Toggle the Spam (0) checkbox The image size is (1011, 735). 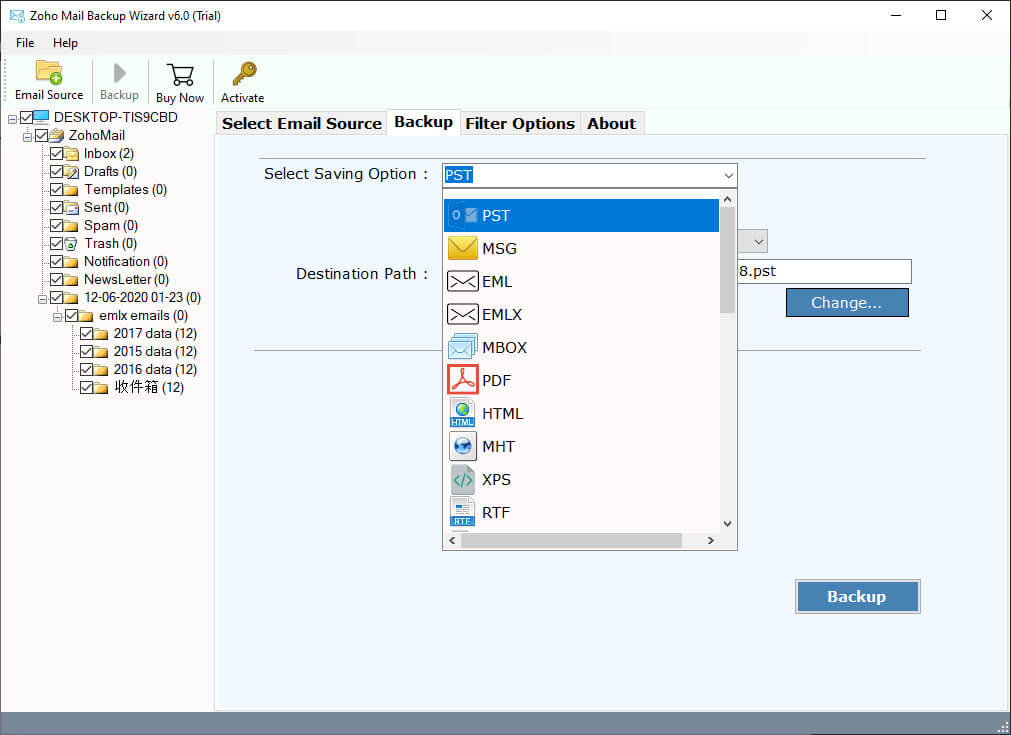coord(56,226)
